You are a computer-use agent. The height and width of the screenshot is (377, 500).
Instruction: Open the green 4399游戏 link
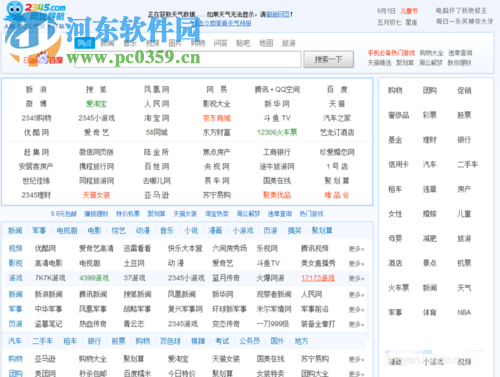pos(94,278)
